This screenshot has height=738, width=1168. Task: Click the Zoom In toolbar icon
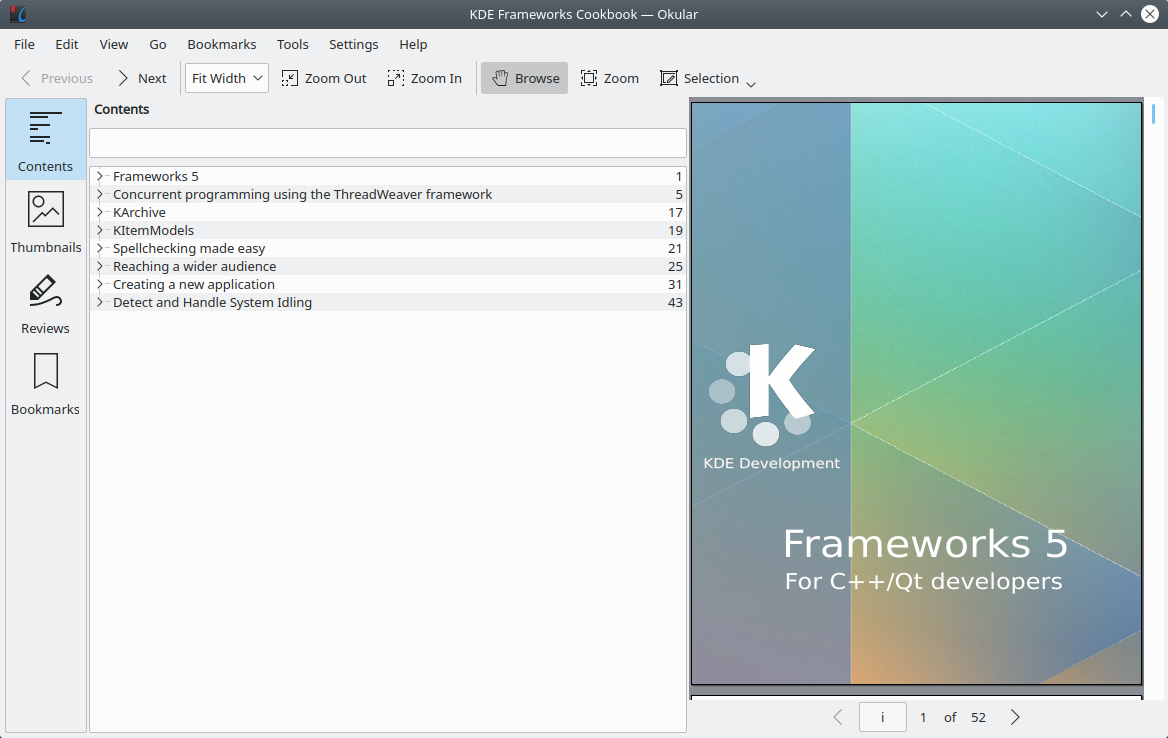[x=396, y=78]
